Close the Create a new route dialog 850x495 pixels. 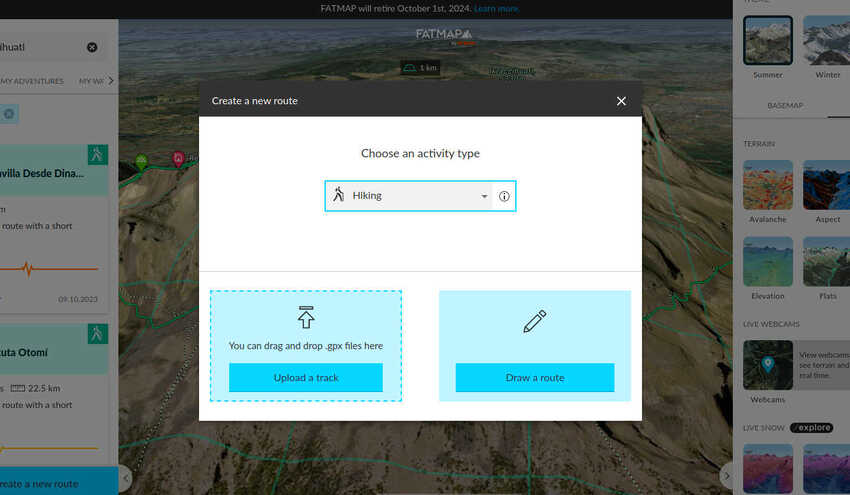click(621, 101)
